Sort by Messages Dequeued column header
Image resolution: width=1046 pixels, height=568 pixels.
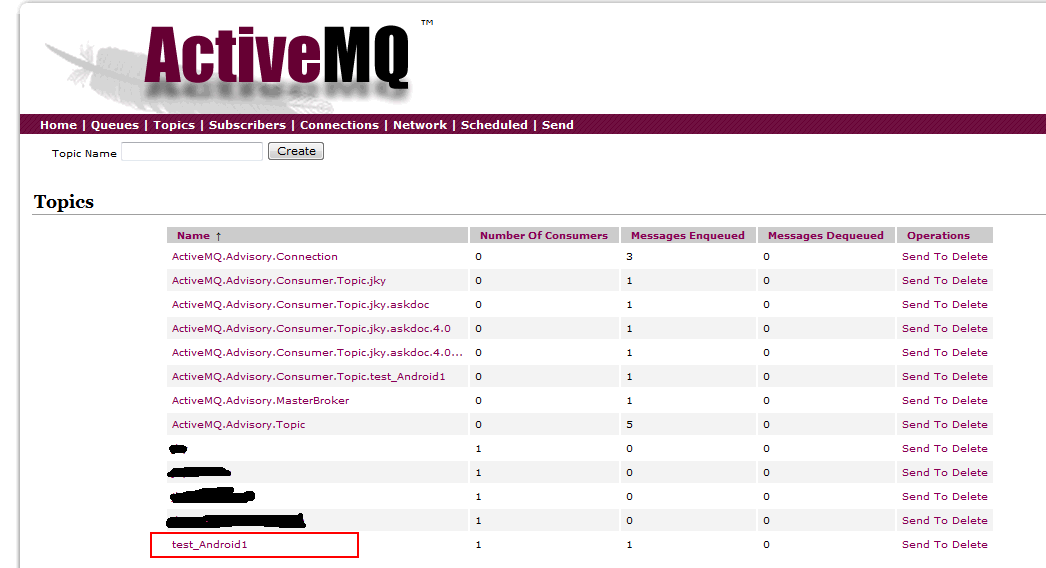825,236
